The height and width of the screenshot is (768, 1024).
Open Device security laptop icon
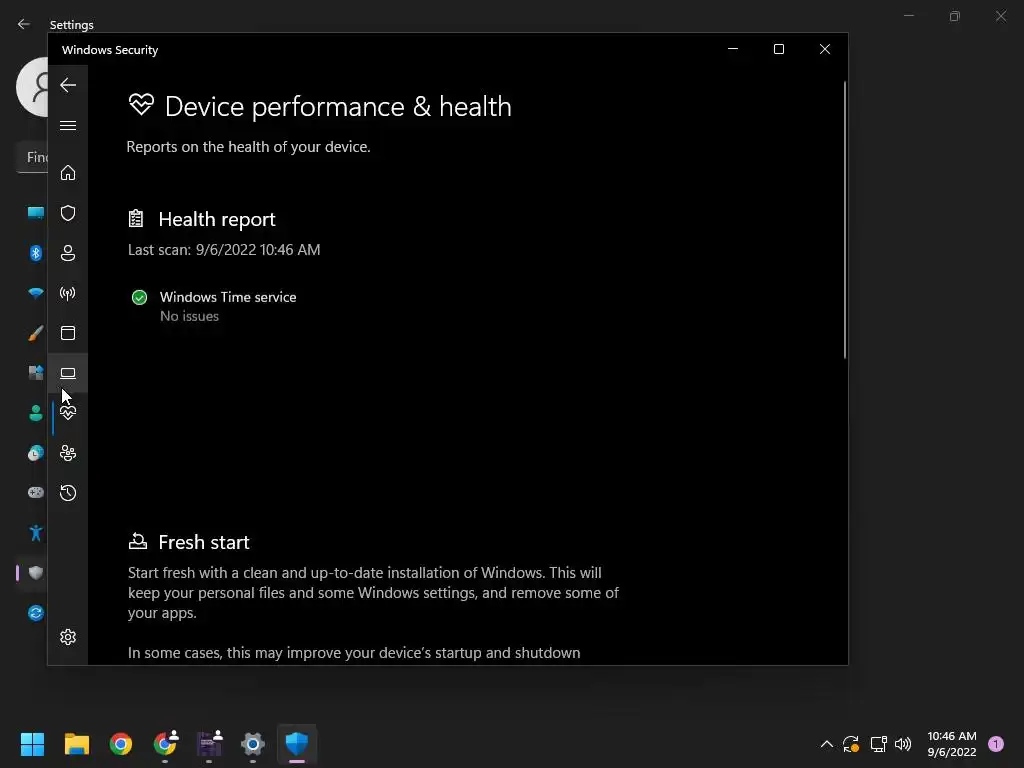click(68, 373)
